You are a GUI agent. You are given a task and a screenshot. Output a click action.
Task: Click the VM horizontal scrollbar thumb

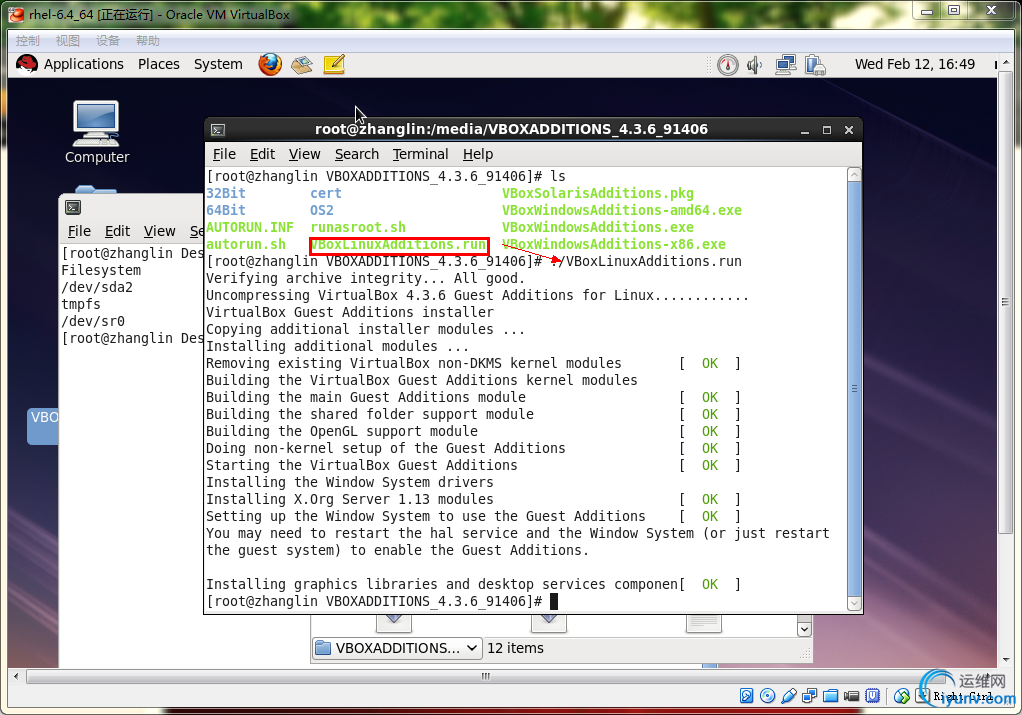485,676
